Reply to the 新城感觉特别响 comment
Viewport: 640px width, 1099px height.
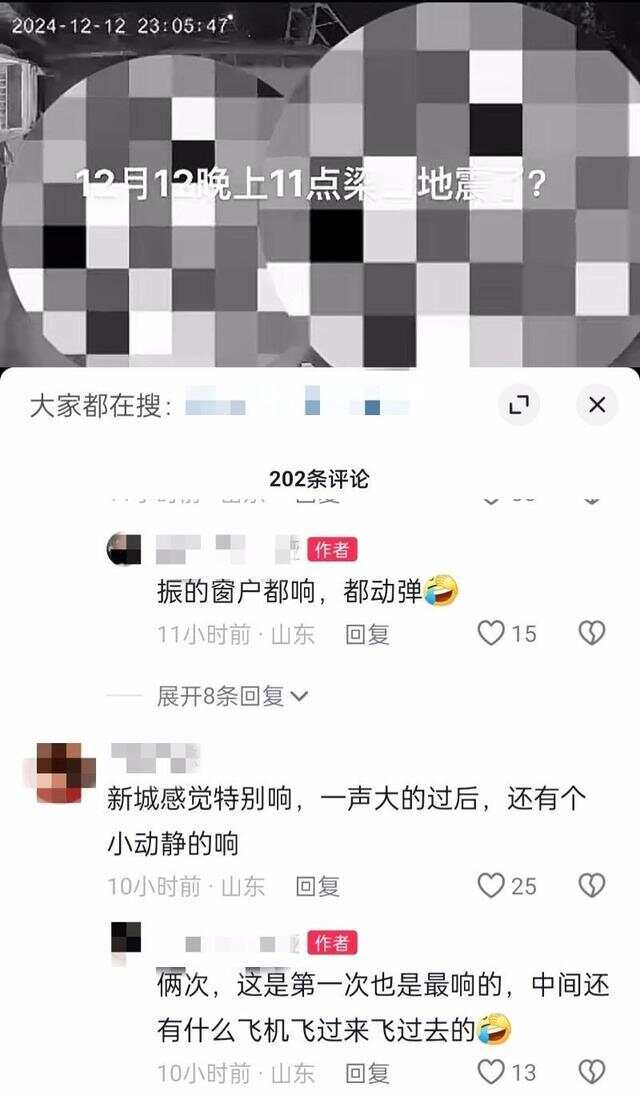[318, 887]
